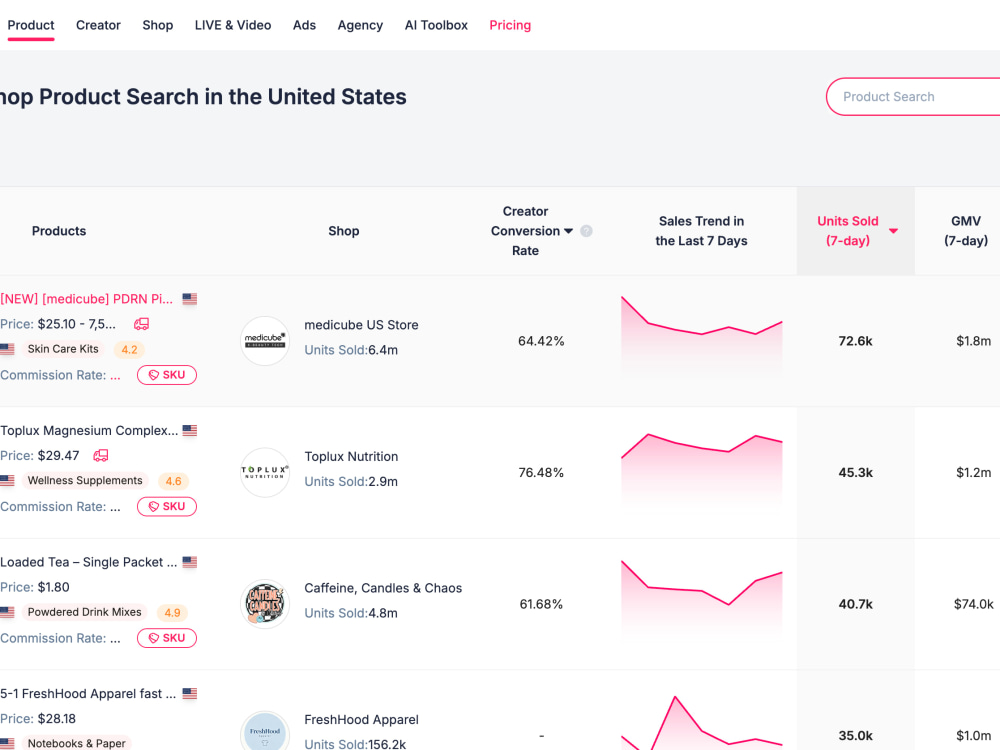Image resolution: width=1000 pixels, height=750 pixels.
Task: Click the $1.8m GMV value
Action: [973, 341]
